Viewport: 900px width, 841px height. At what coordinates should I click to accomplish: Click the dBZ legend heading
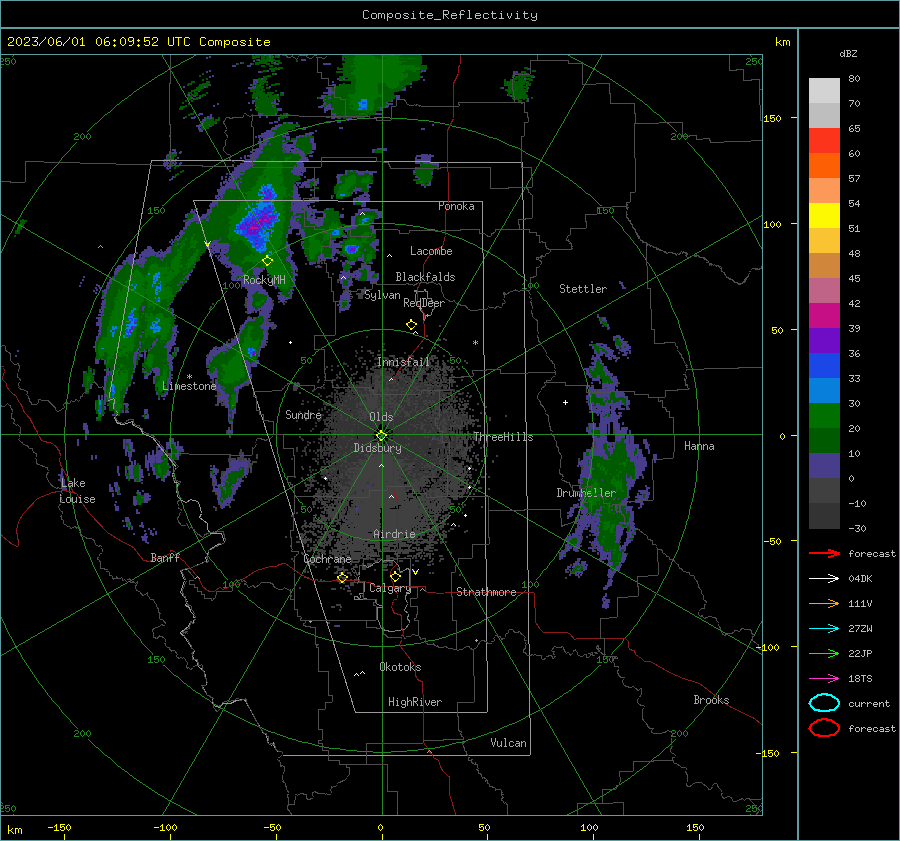click(848, 53)
